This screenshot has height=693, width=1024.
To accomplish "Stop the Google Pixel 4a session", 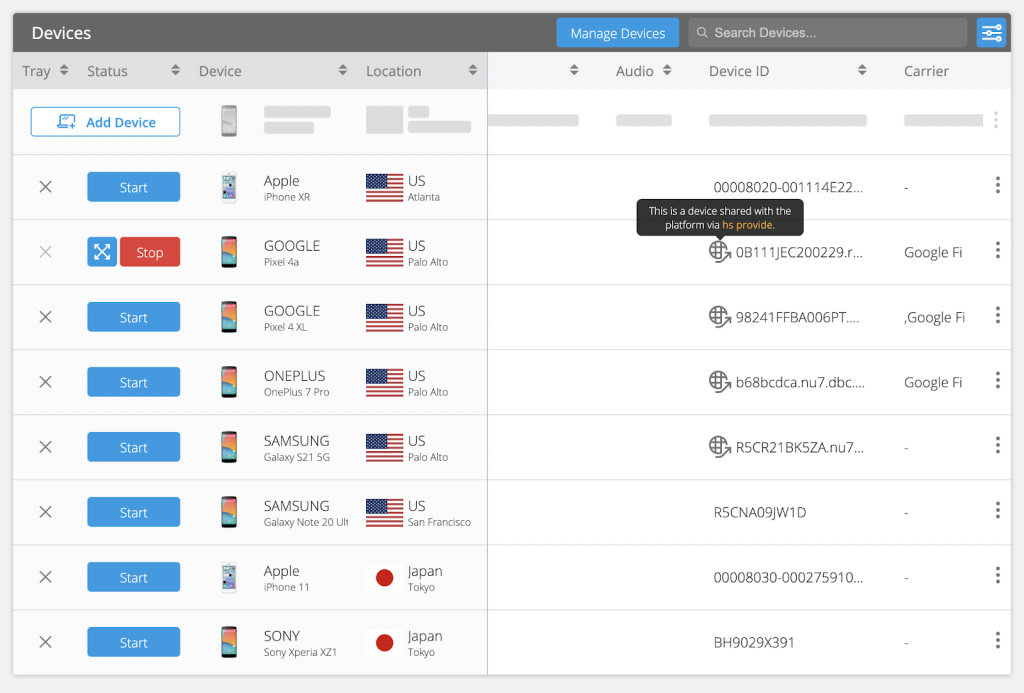I will [150, 252].
